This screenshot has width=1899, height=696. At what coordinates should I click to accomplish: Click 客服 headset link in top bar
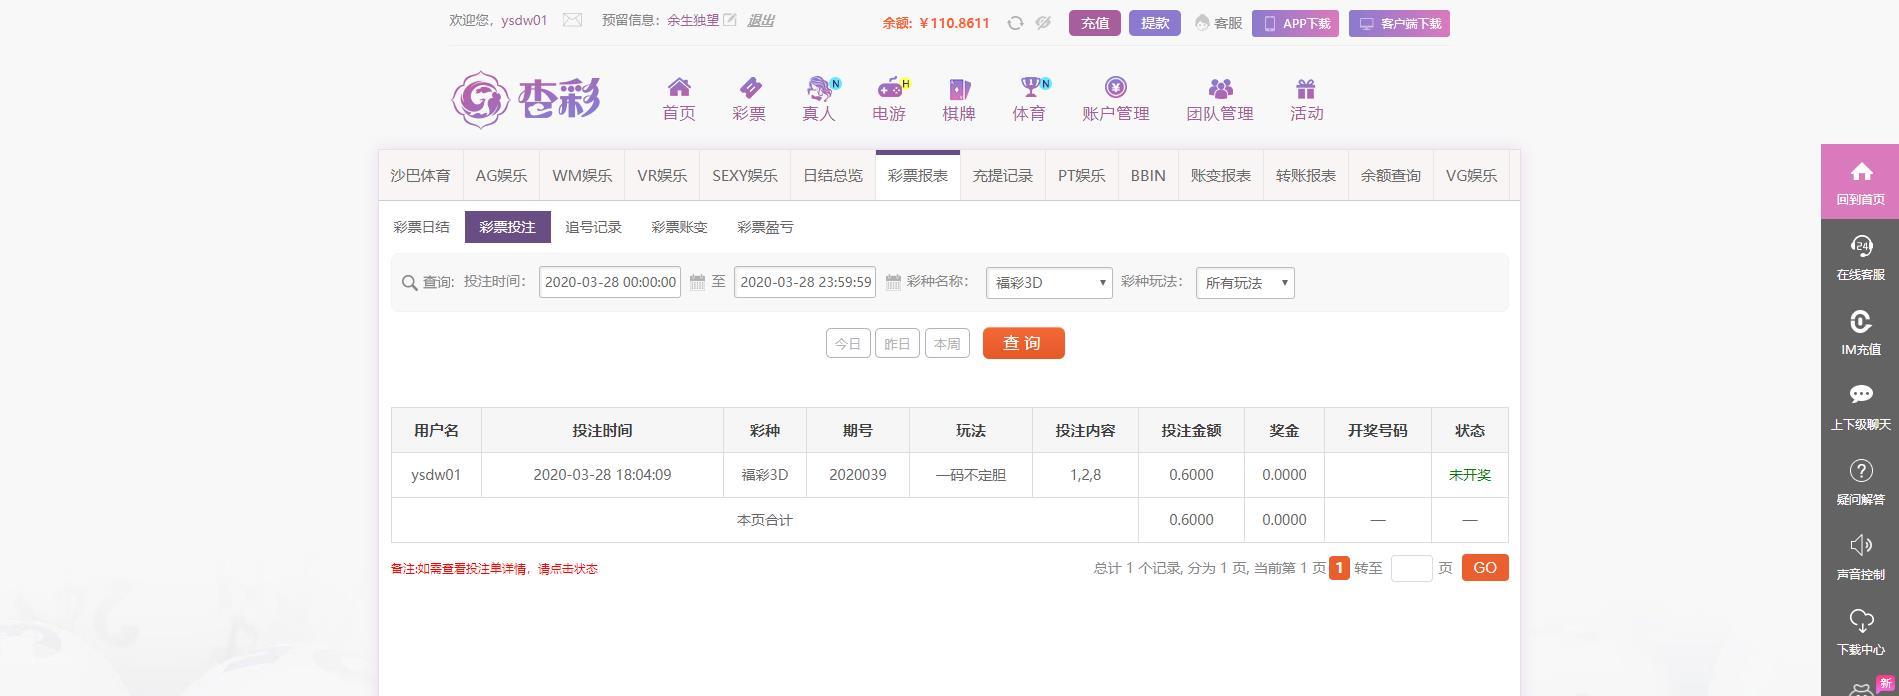point(1218,23)
